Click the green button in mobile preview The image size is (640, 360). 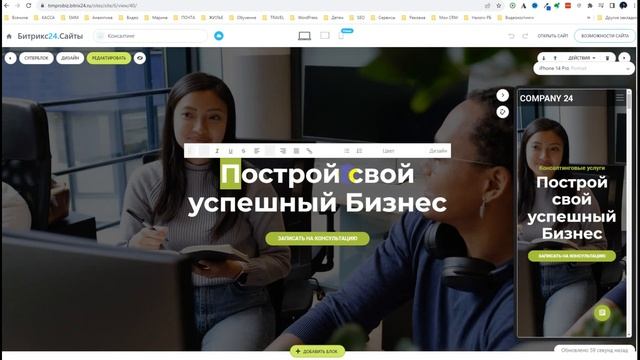(x=572, y=256)
